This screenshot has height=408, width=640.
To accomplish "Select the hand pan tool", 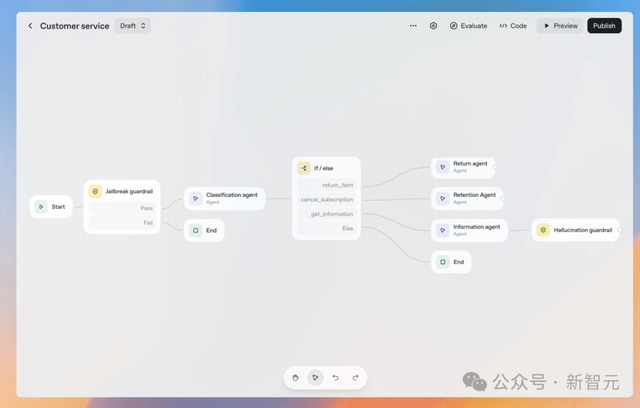I will [296, 378].
